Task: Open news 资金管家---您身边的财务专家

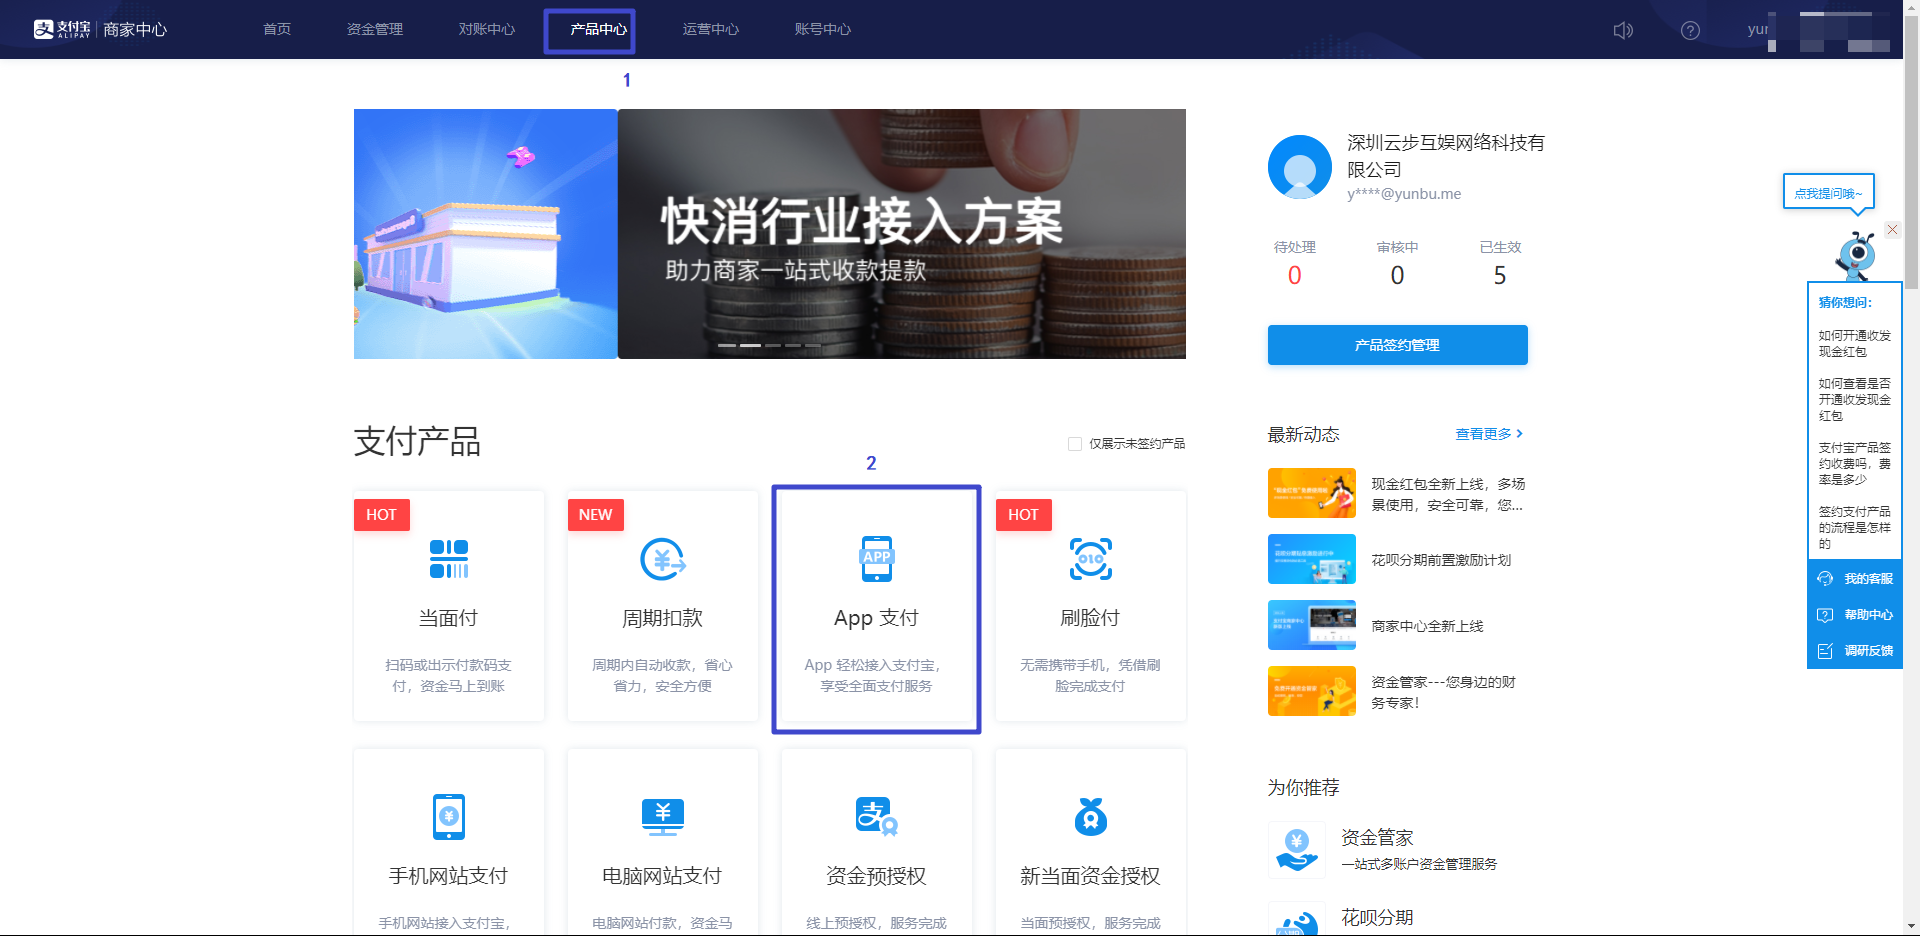Action: 1444,692
